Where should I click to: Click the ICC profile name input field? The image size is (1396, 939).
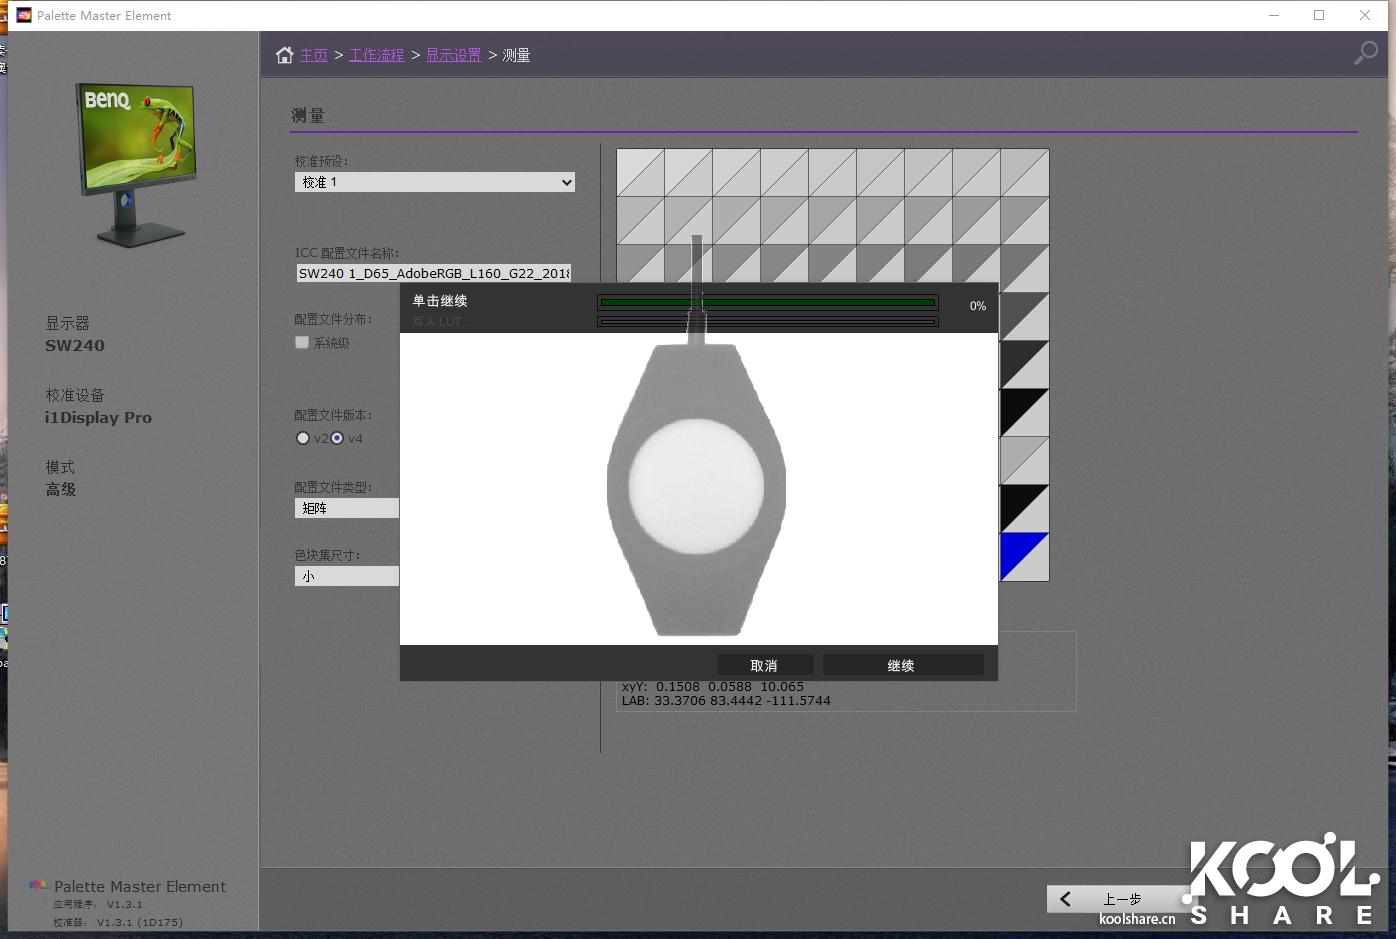(x=432, y=273)
